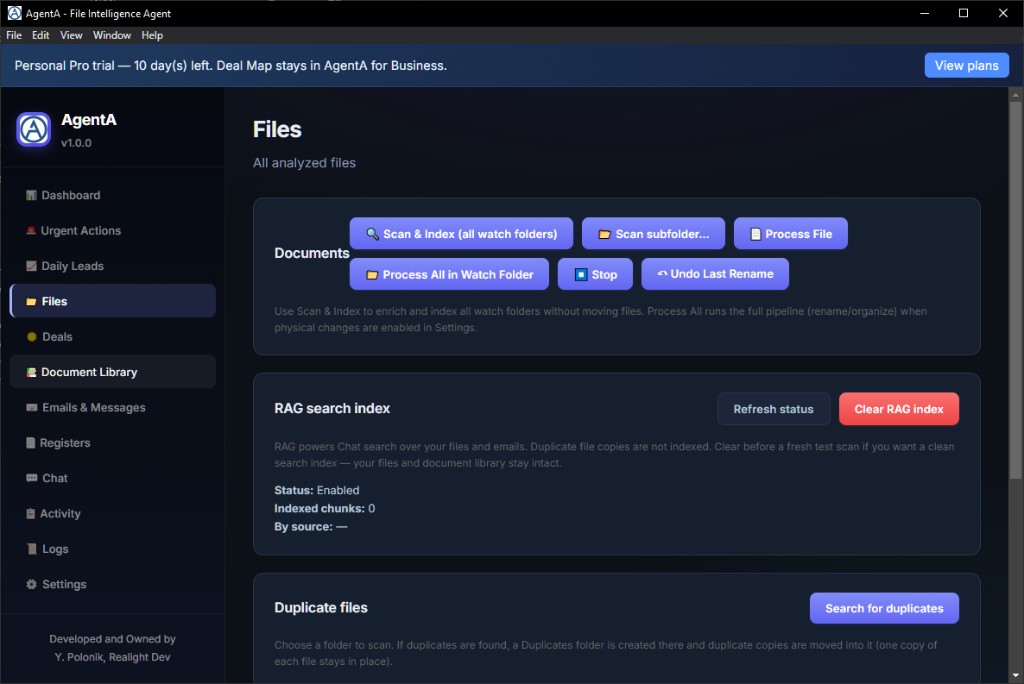Open the Help menu
This screenshot has width=1024, height=684.
click(x=152, y=35)
